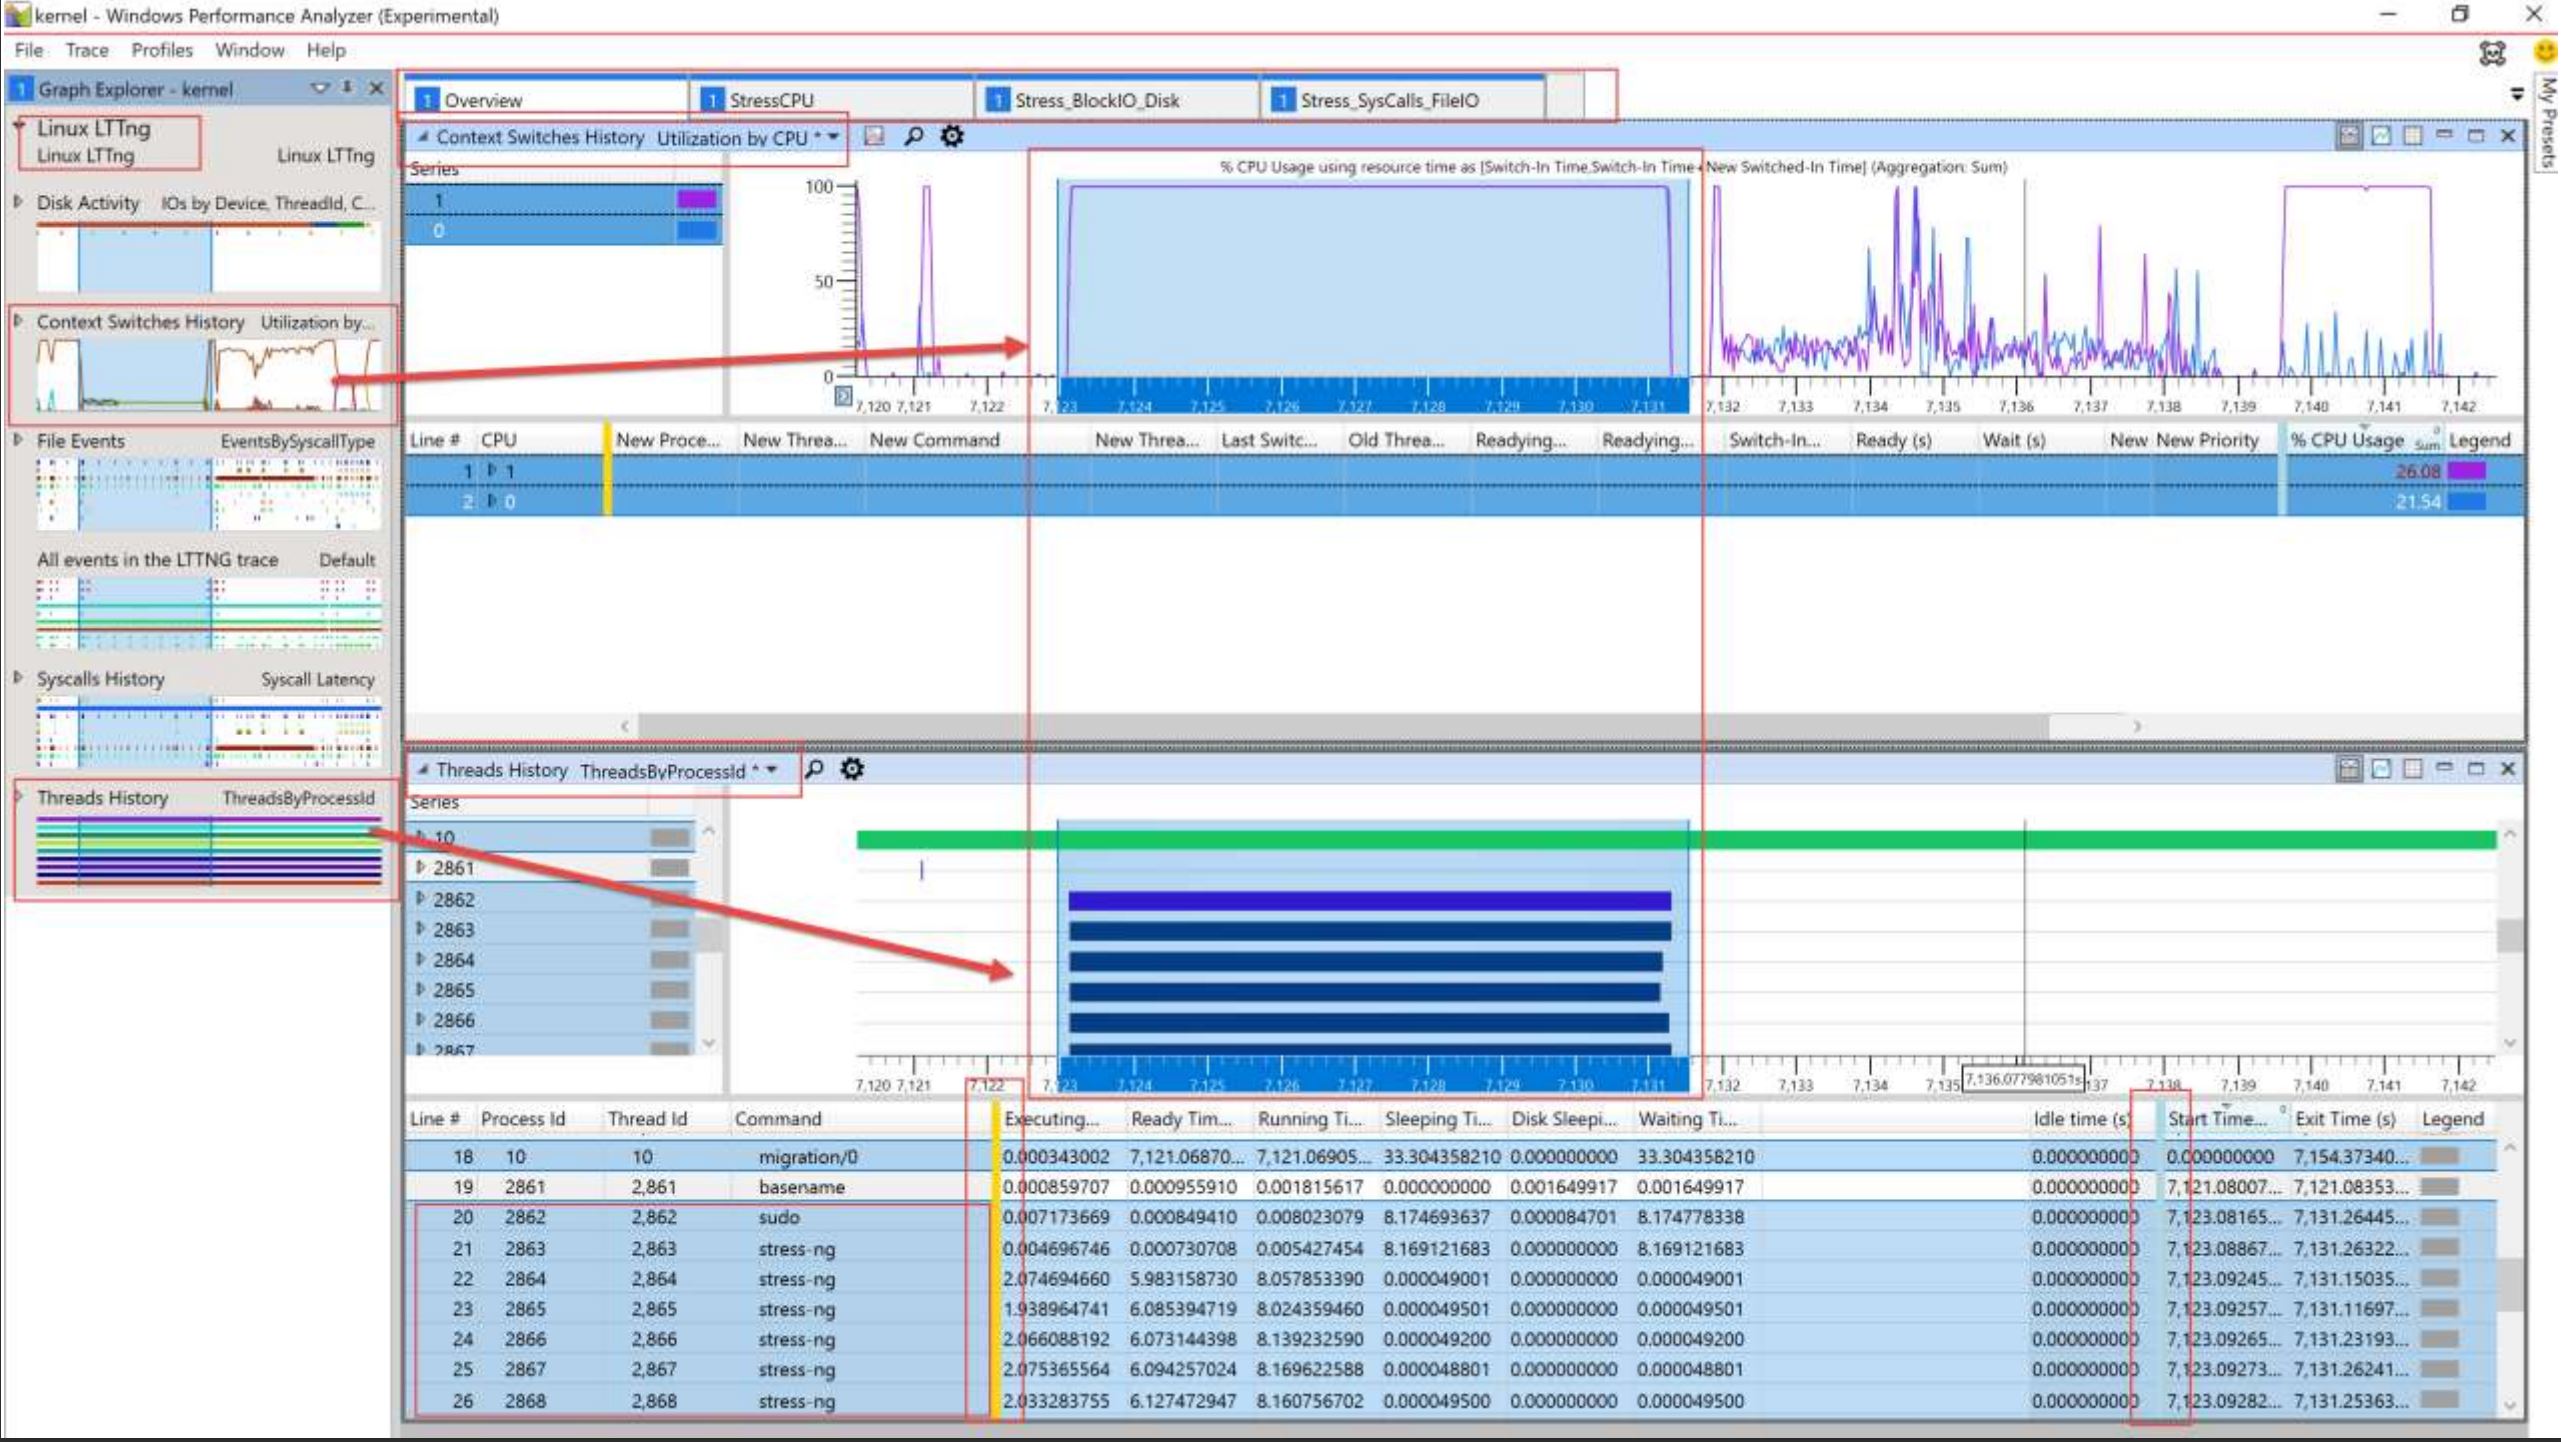Click the export graph icon in Context Switches History
Image resolution: width=2561 pixels, height=1442 pixels.
click(x=874, y=136)
